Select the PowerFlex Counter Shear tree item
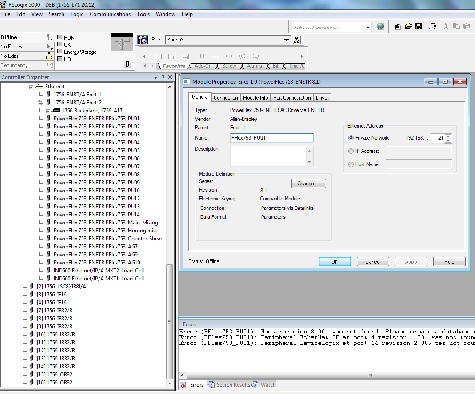Image resolution: width=475 pixels, height=394 pixels. pos(107,238)
